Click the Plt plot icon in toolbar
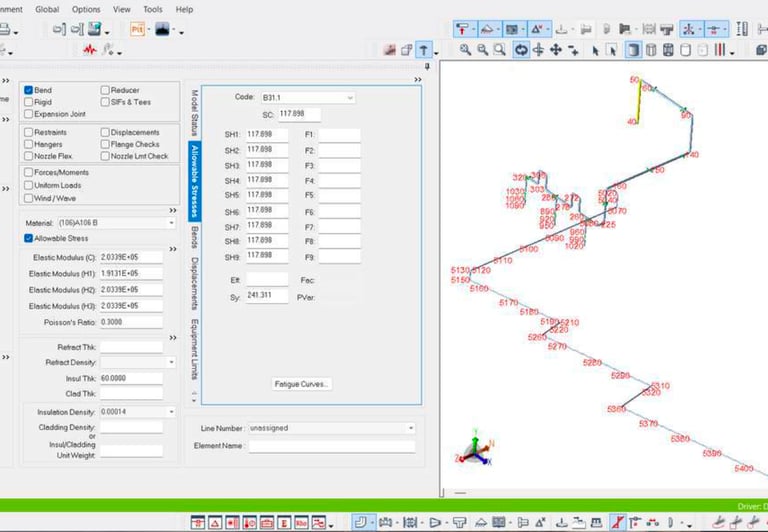 137,29
